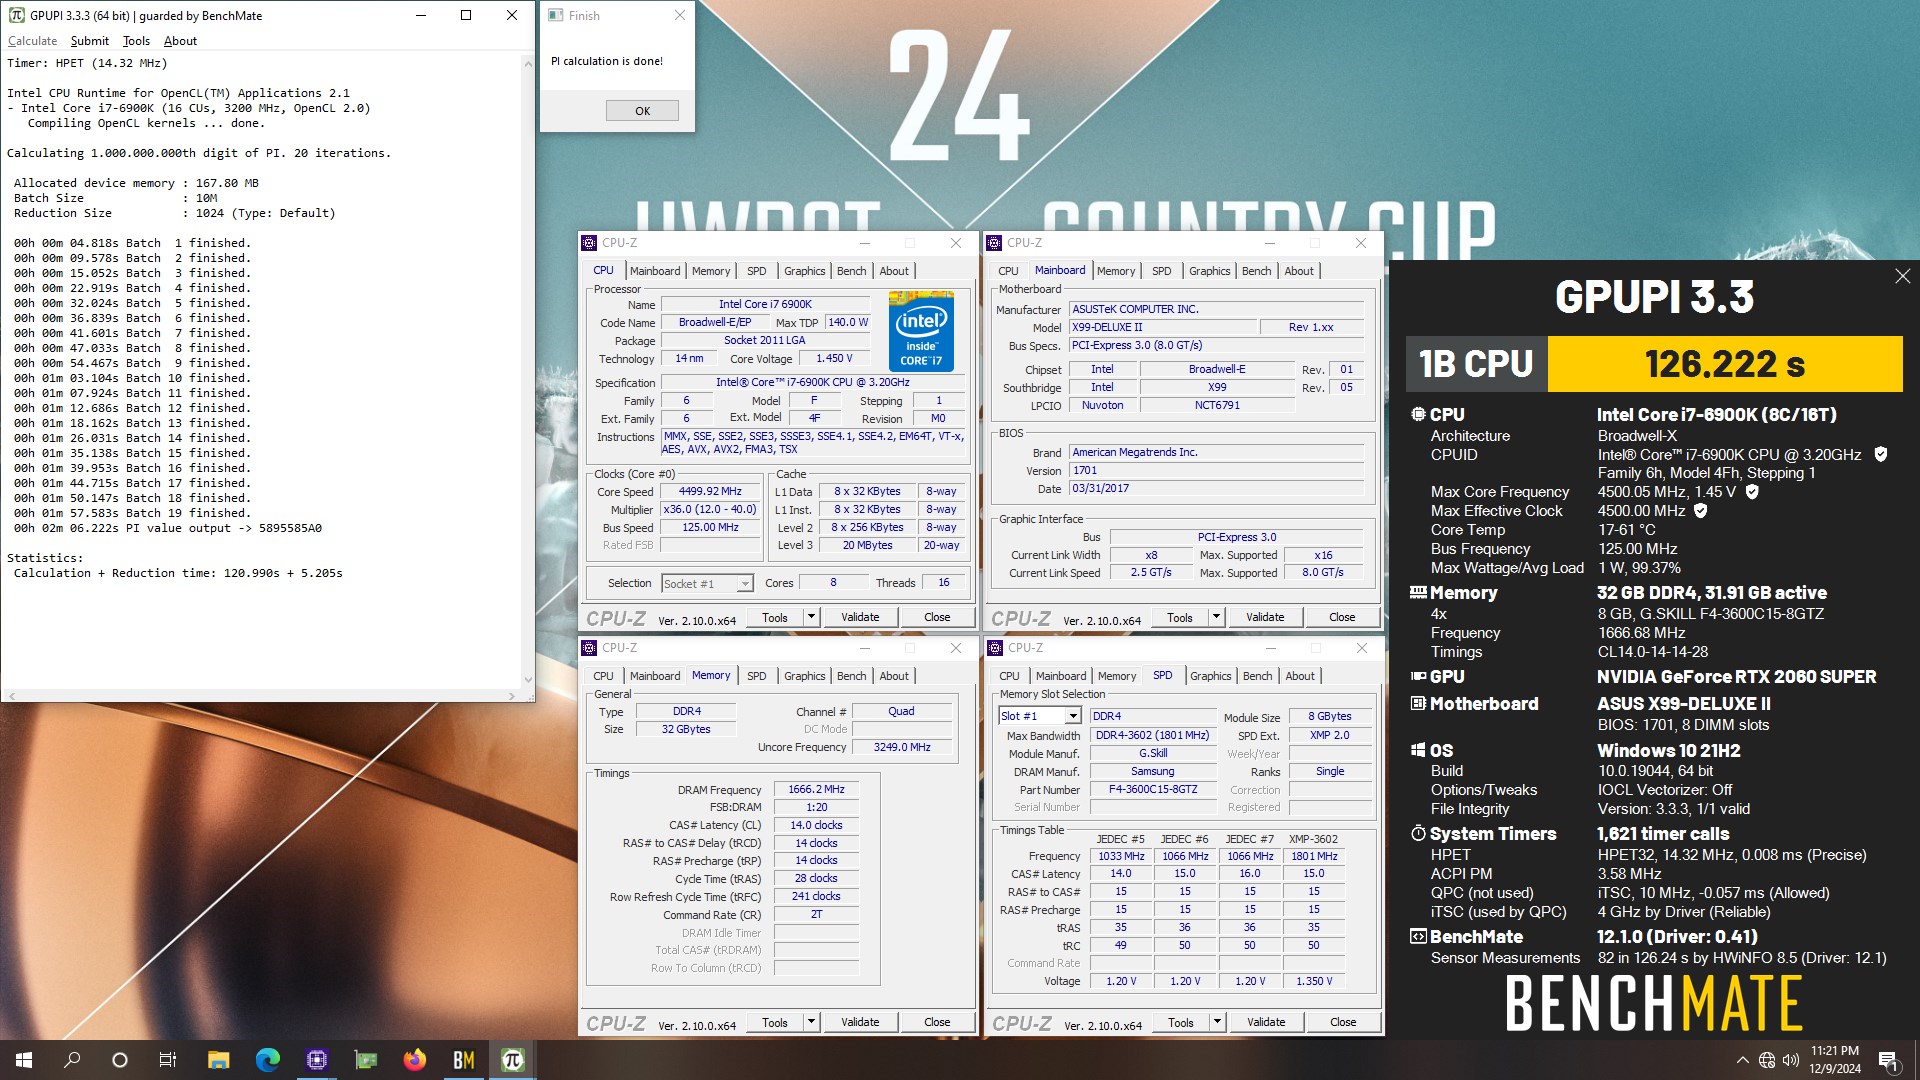This screenshot has height=1080, width=1920.
Task: Expand Tools dropdown arrow in CPU-Z SPD window
Action: 1217,1022
